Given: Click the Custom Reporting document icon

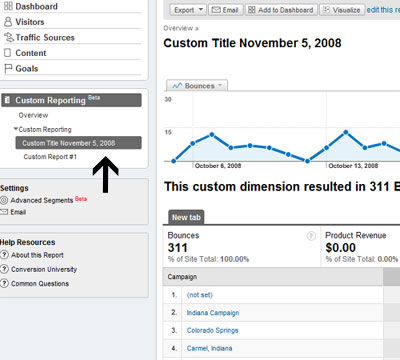Looking at the screenshot, I should 7,100.
